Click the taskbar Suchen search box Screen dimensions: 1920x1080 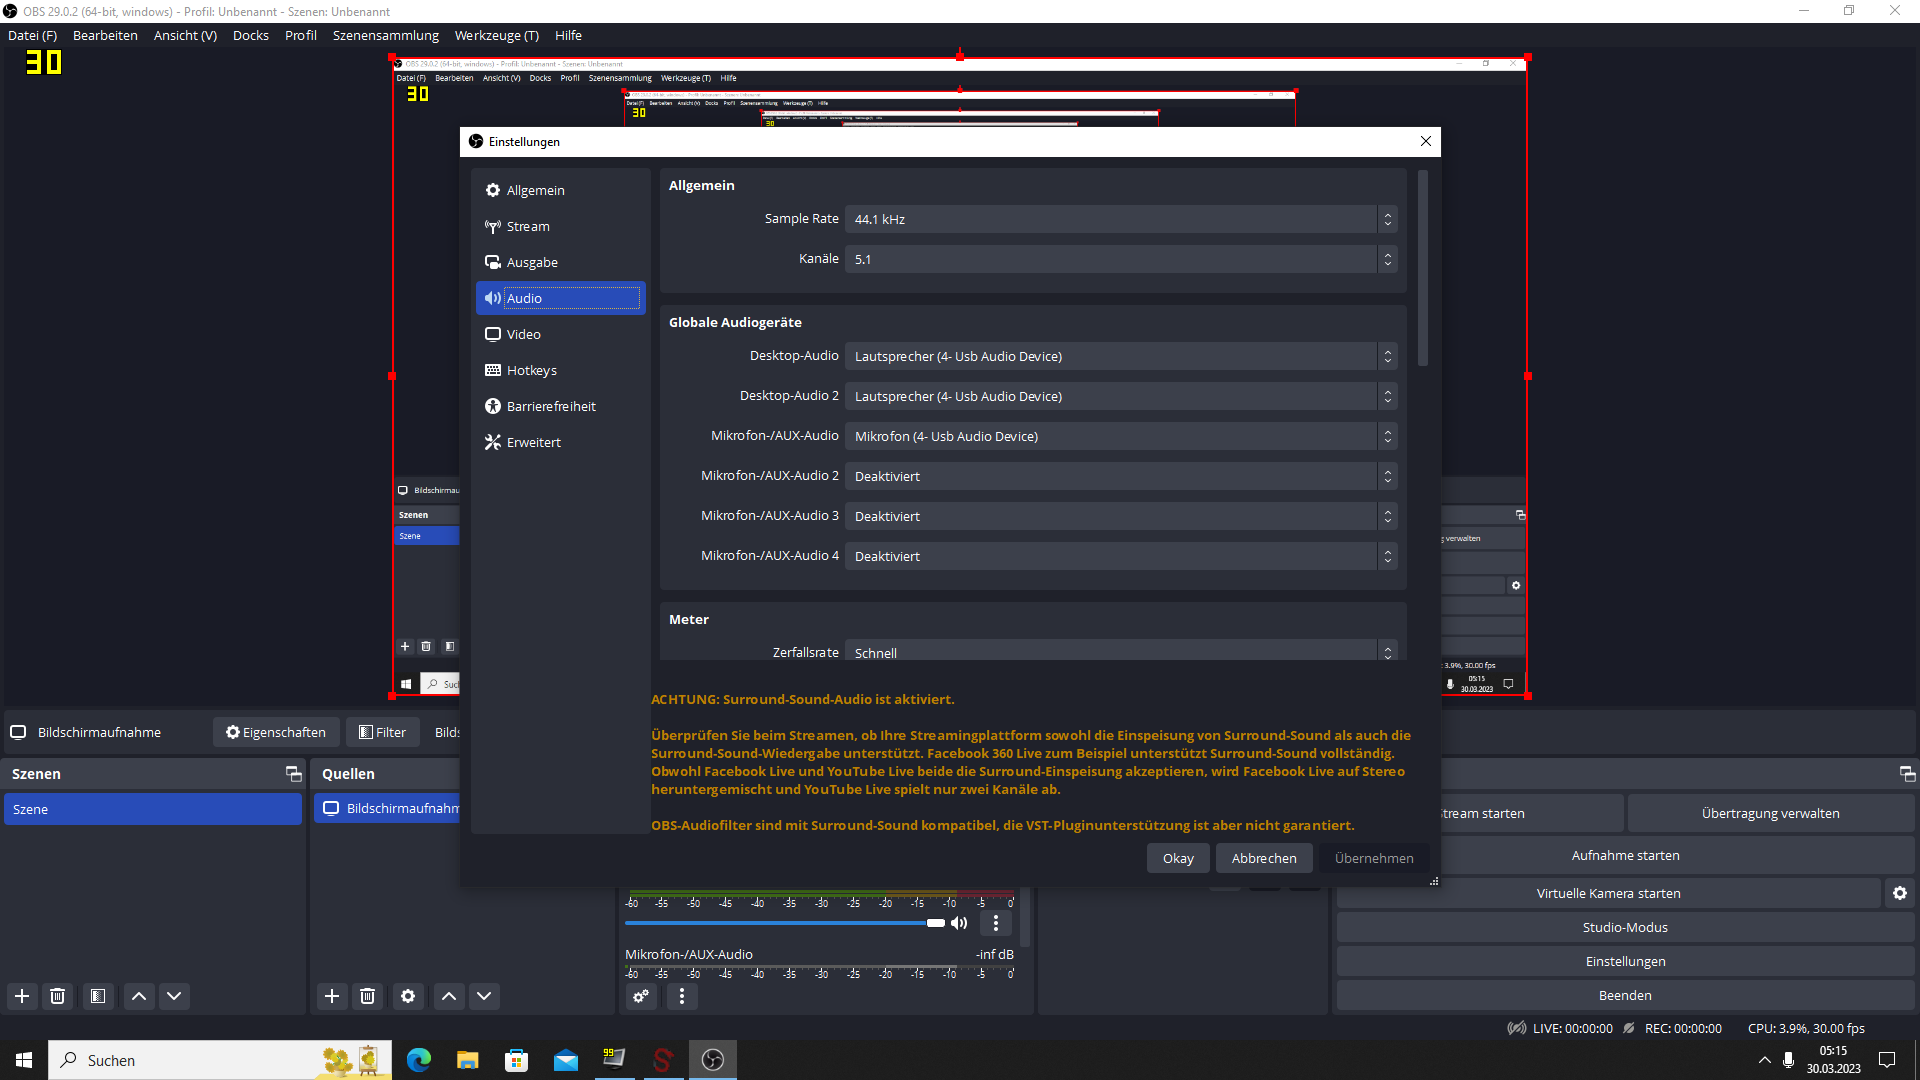pyautogui.click(x=220, y=1060)
